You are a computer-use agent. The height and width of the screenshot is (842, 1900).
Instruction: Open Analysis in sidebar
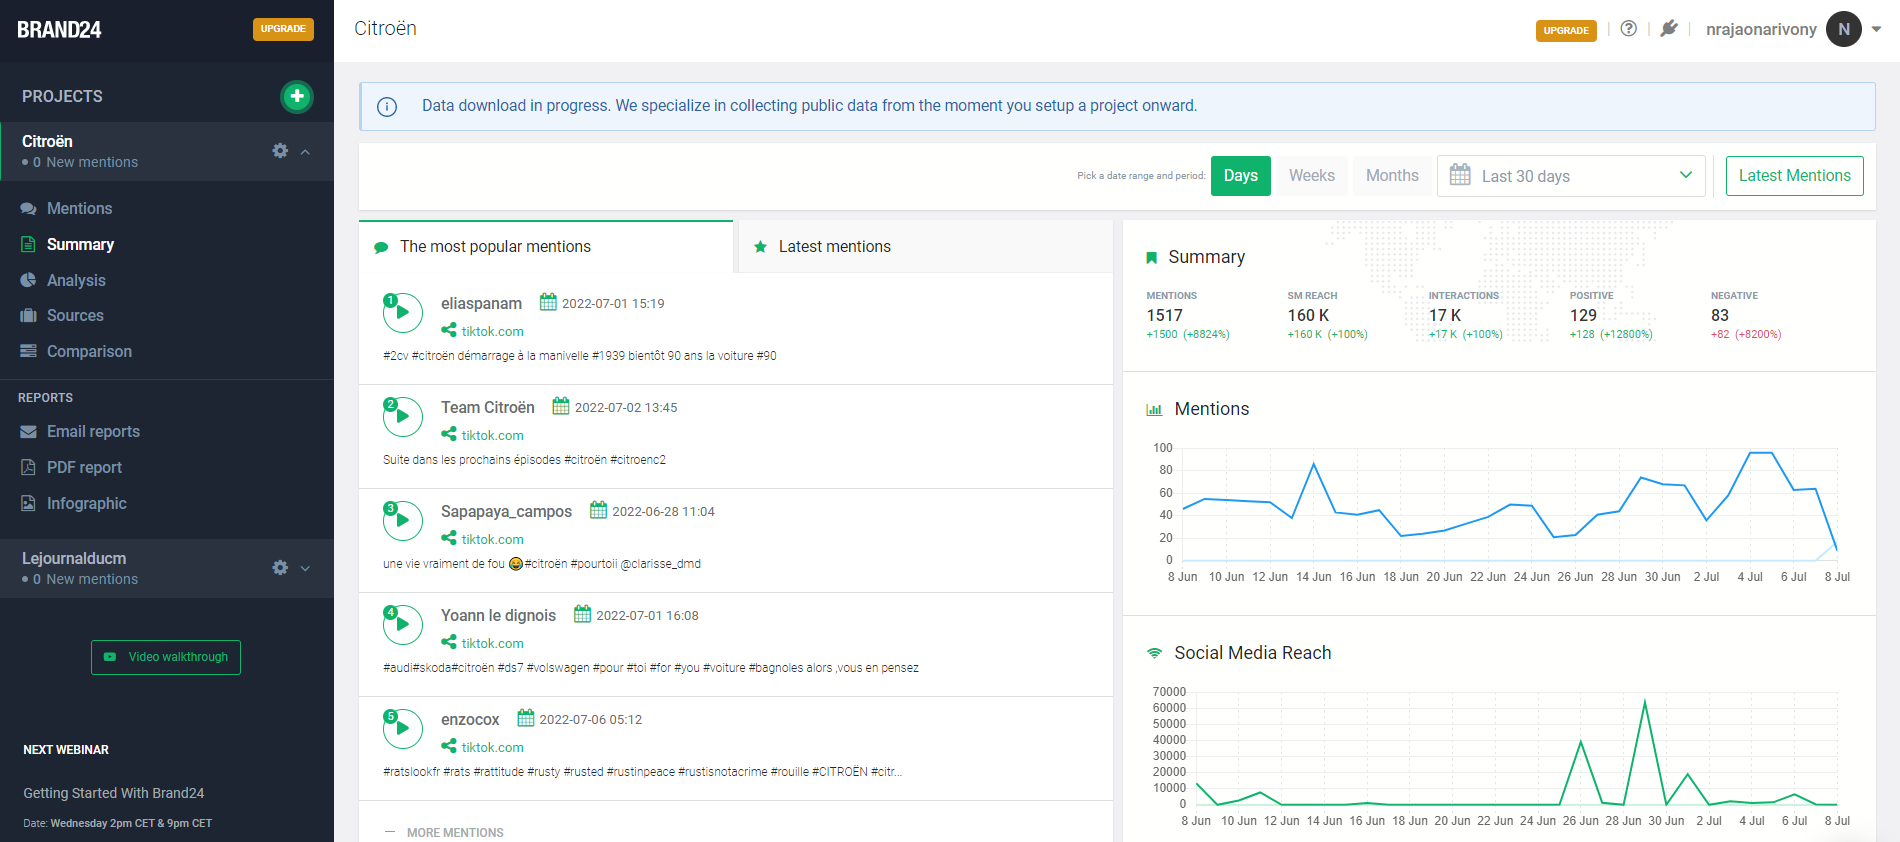point(76,280)
